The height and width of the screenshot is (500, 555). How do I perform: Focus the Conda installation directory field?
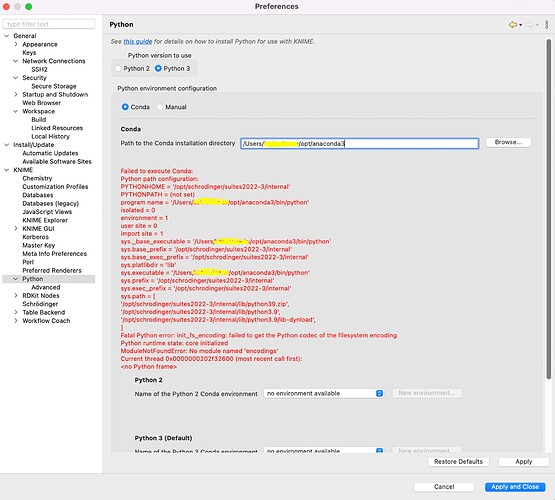[x=359, y=143]
